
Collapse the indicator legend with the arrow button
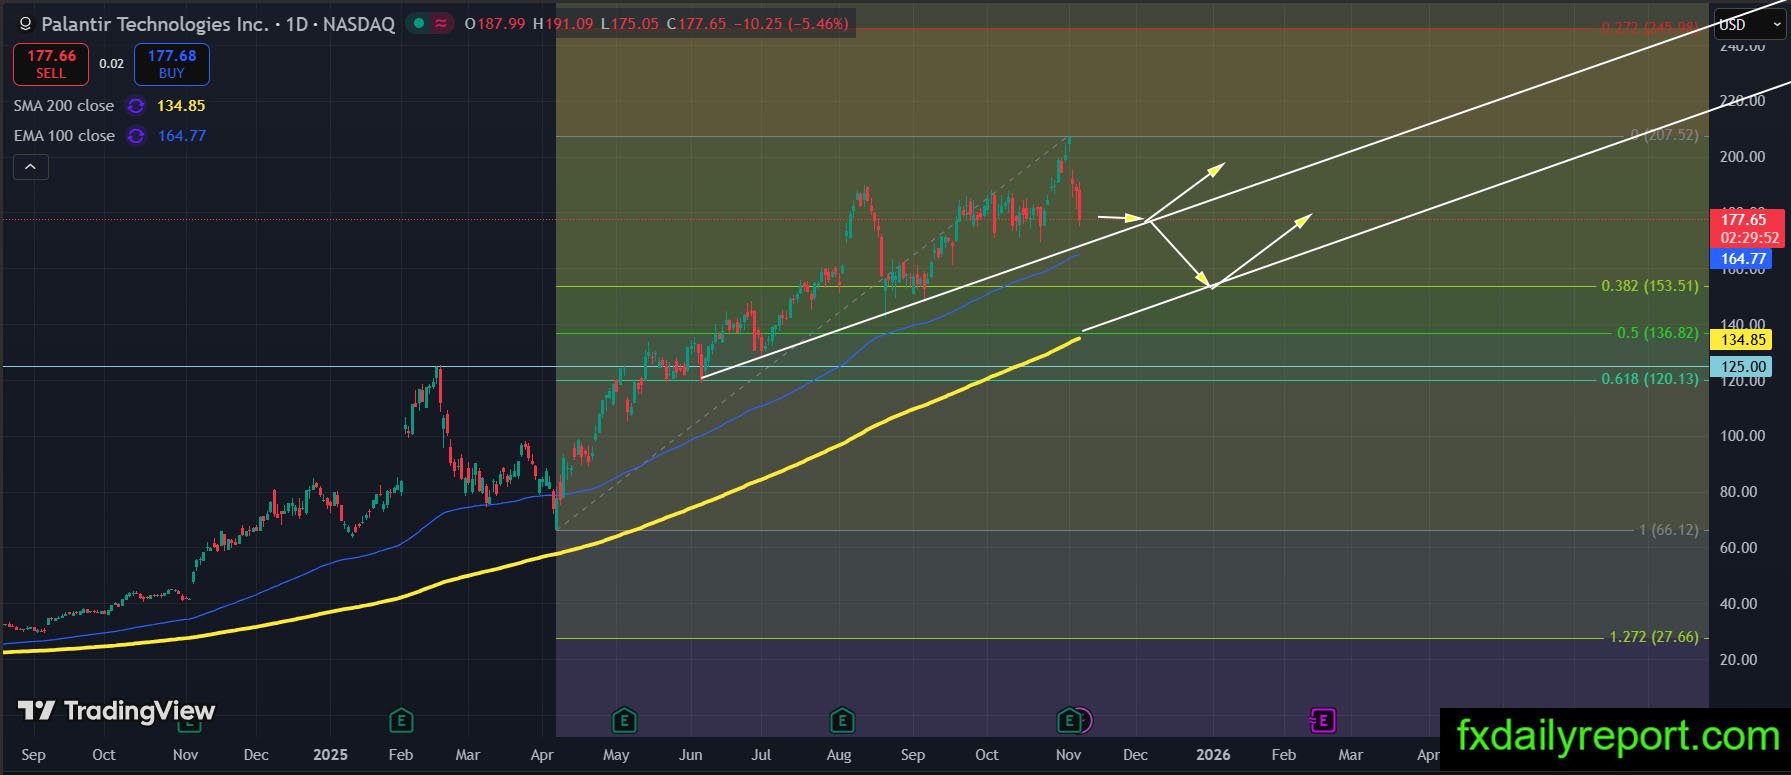30,167
